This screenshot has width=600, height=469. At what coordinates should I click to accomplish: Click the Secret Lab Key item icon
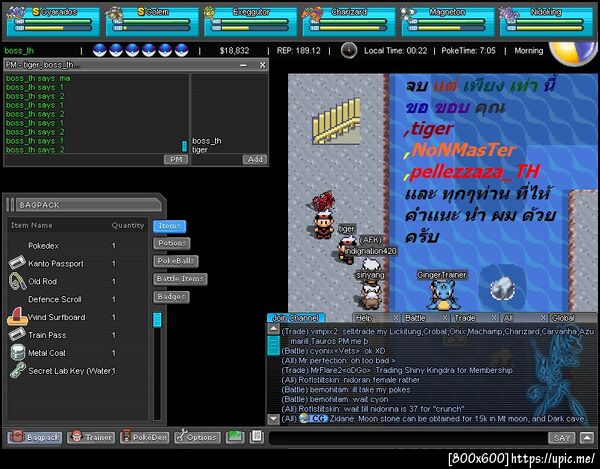(18, 371)
